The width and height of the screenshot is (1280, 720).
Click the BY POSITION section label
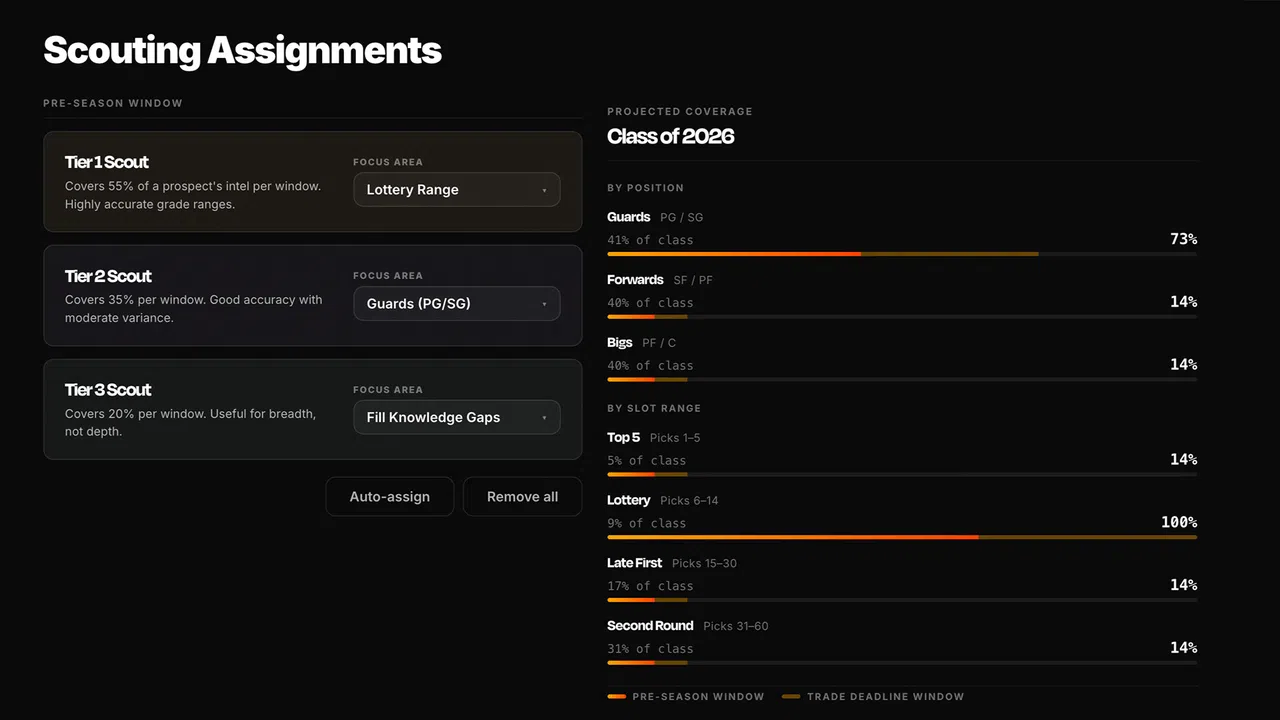646,188
